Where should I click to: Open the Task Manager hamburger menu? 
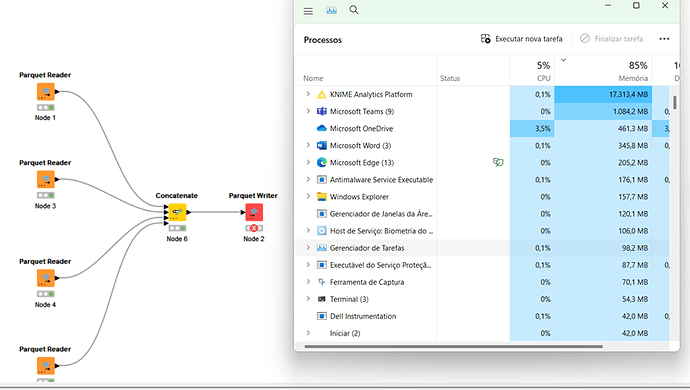coord(308,11)
